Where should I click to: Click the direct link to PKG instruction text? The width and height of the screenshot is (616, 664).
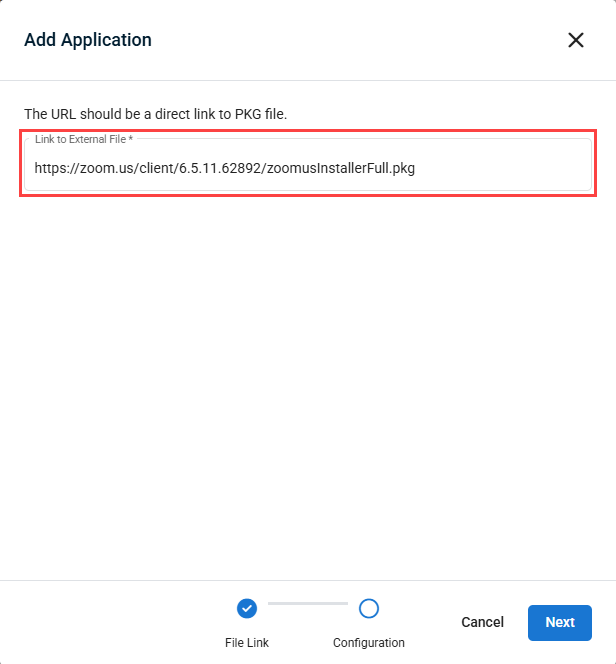pyautogui.click(x=155, y=114)
